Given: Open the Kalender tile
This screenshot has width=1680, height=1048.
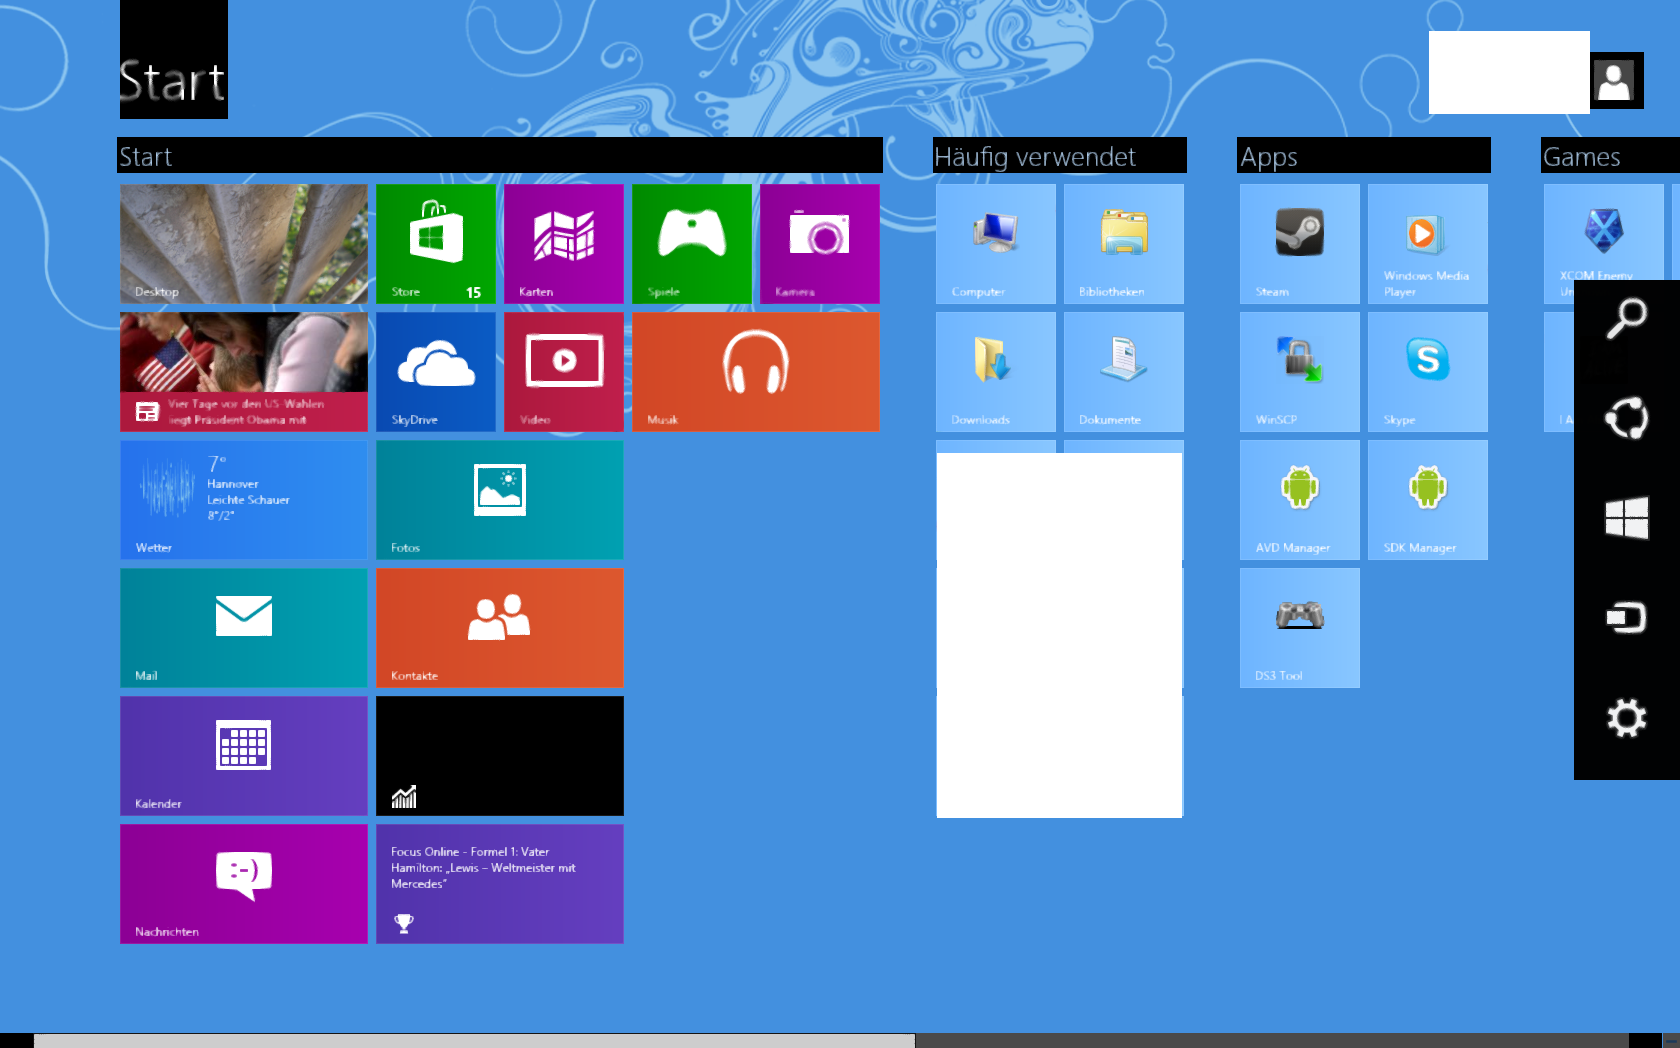Looking at the screenshot, I should [x=244, y=756].
